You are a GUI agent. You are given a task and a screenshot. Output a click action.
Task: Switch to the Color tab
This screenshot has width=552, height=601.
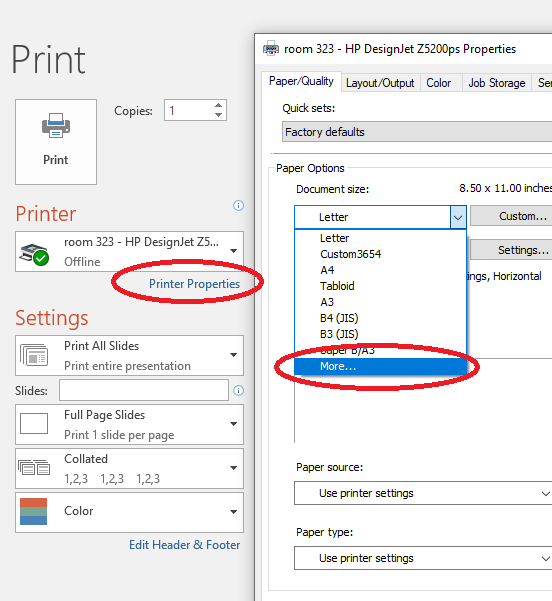tap(439, 83)
